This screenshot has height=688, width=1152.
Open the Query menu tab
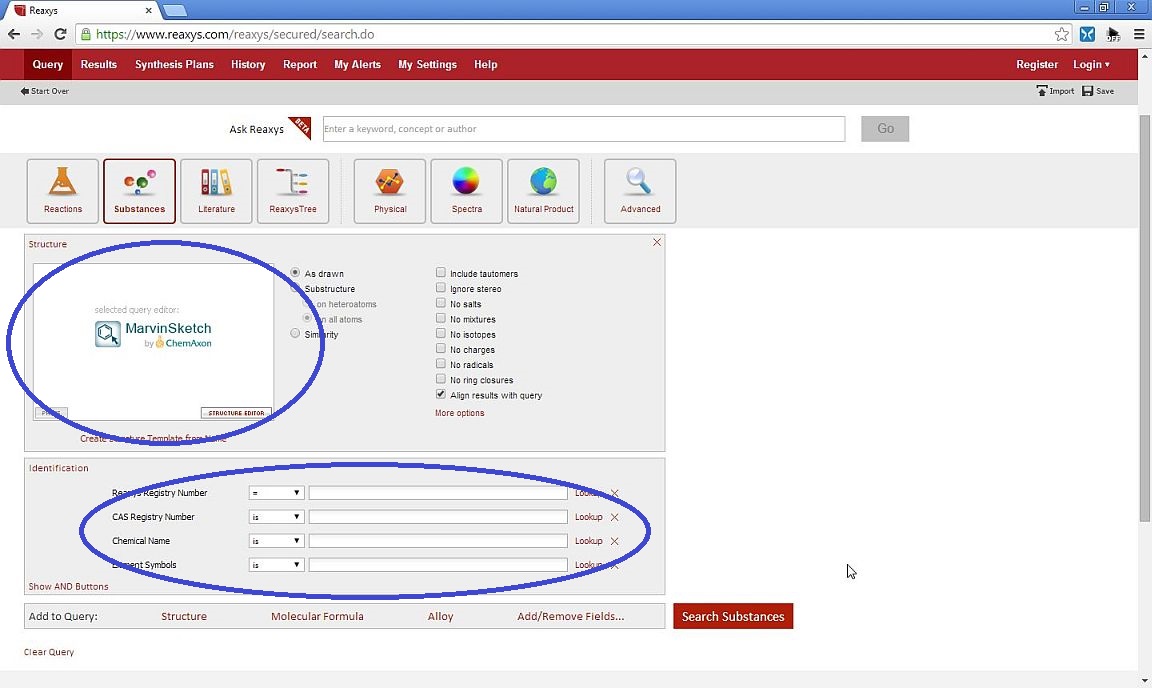[x=48, y=65]
